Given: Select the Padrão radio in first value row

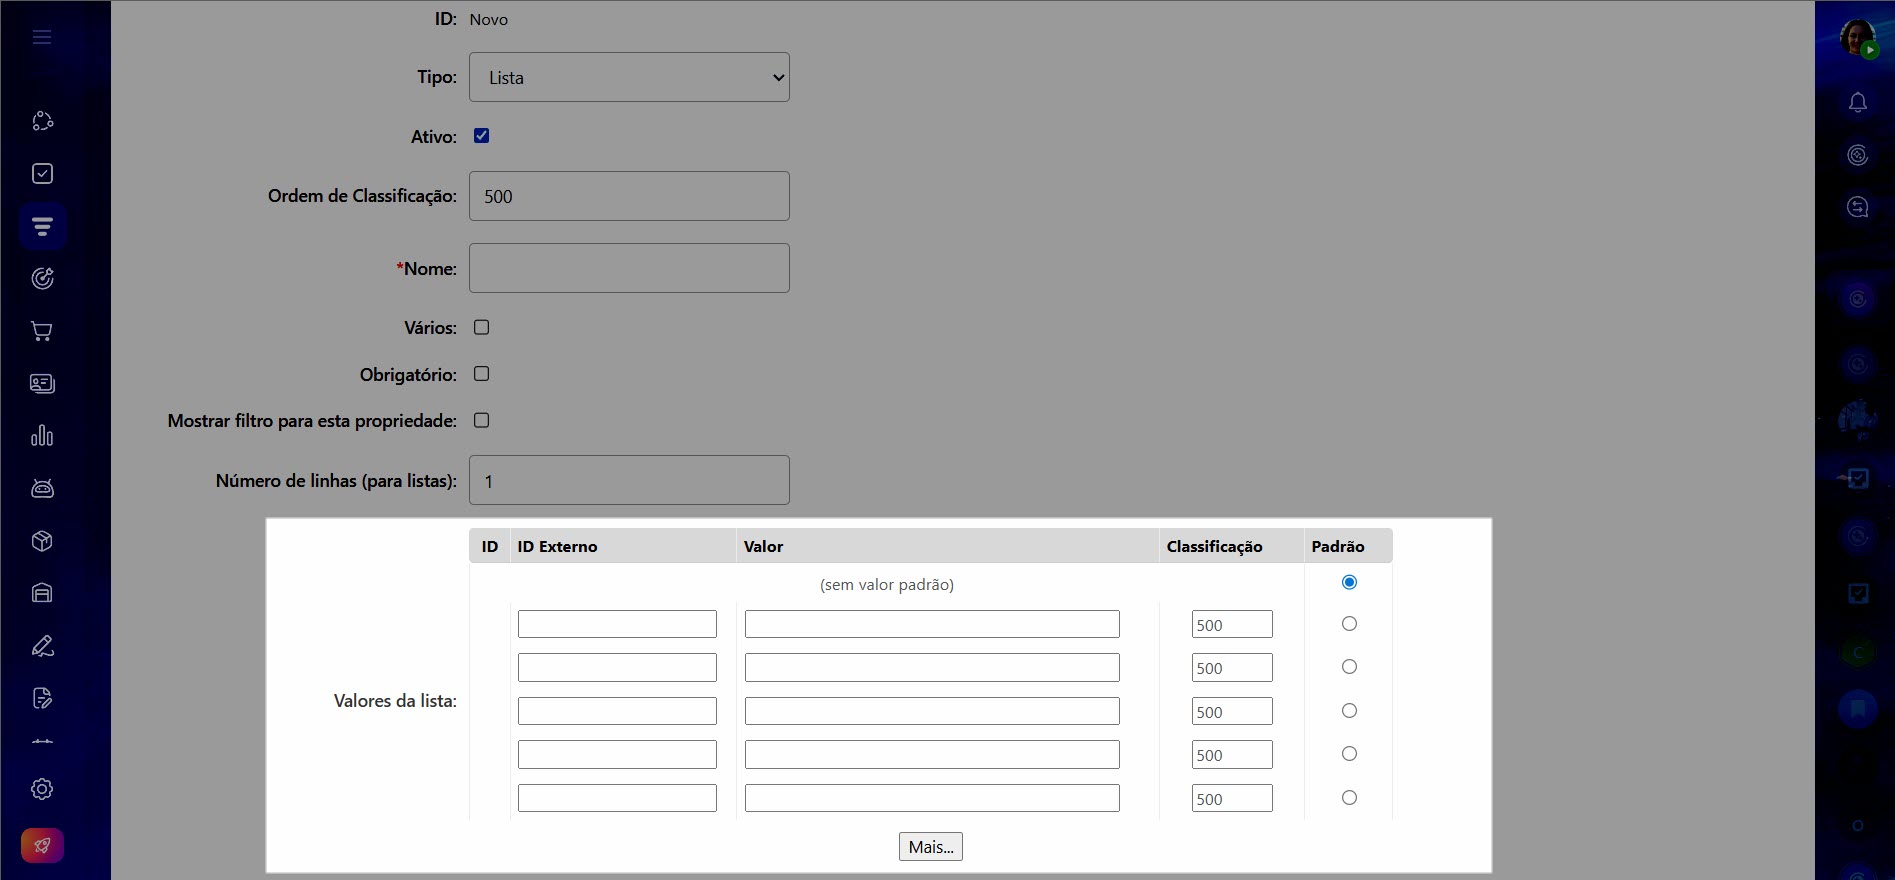Looking at the screenshot, I should 1349,624.
